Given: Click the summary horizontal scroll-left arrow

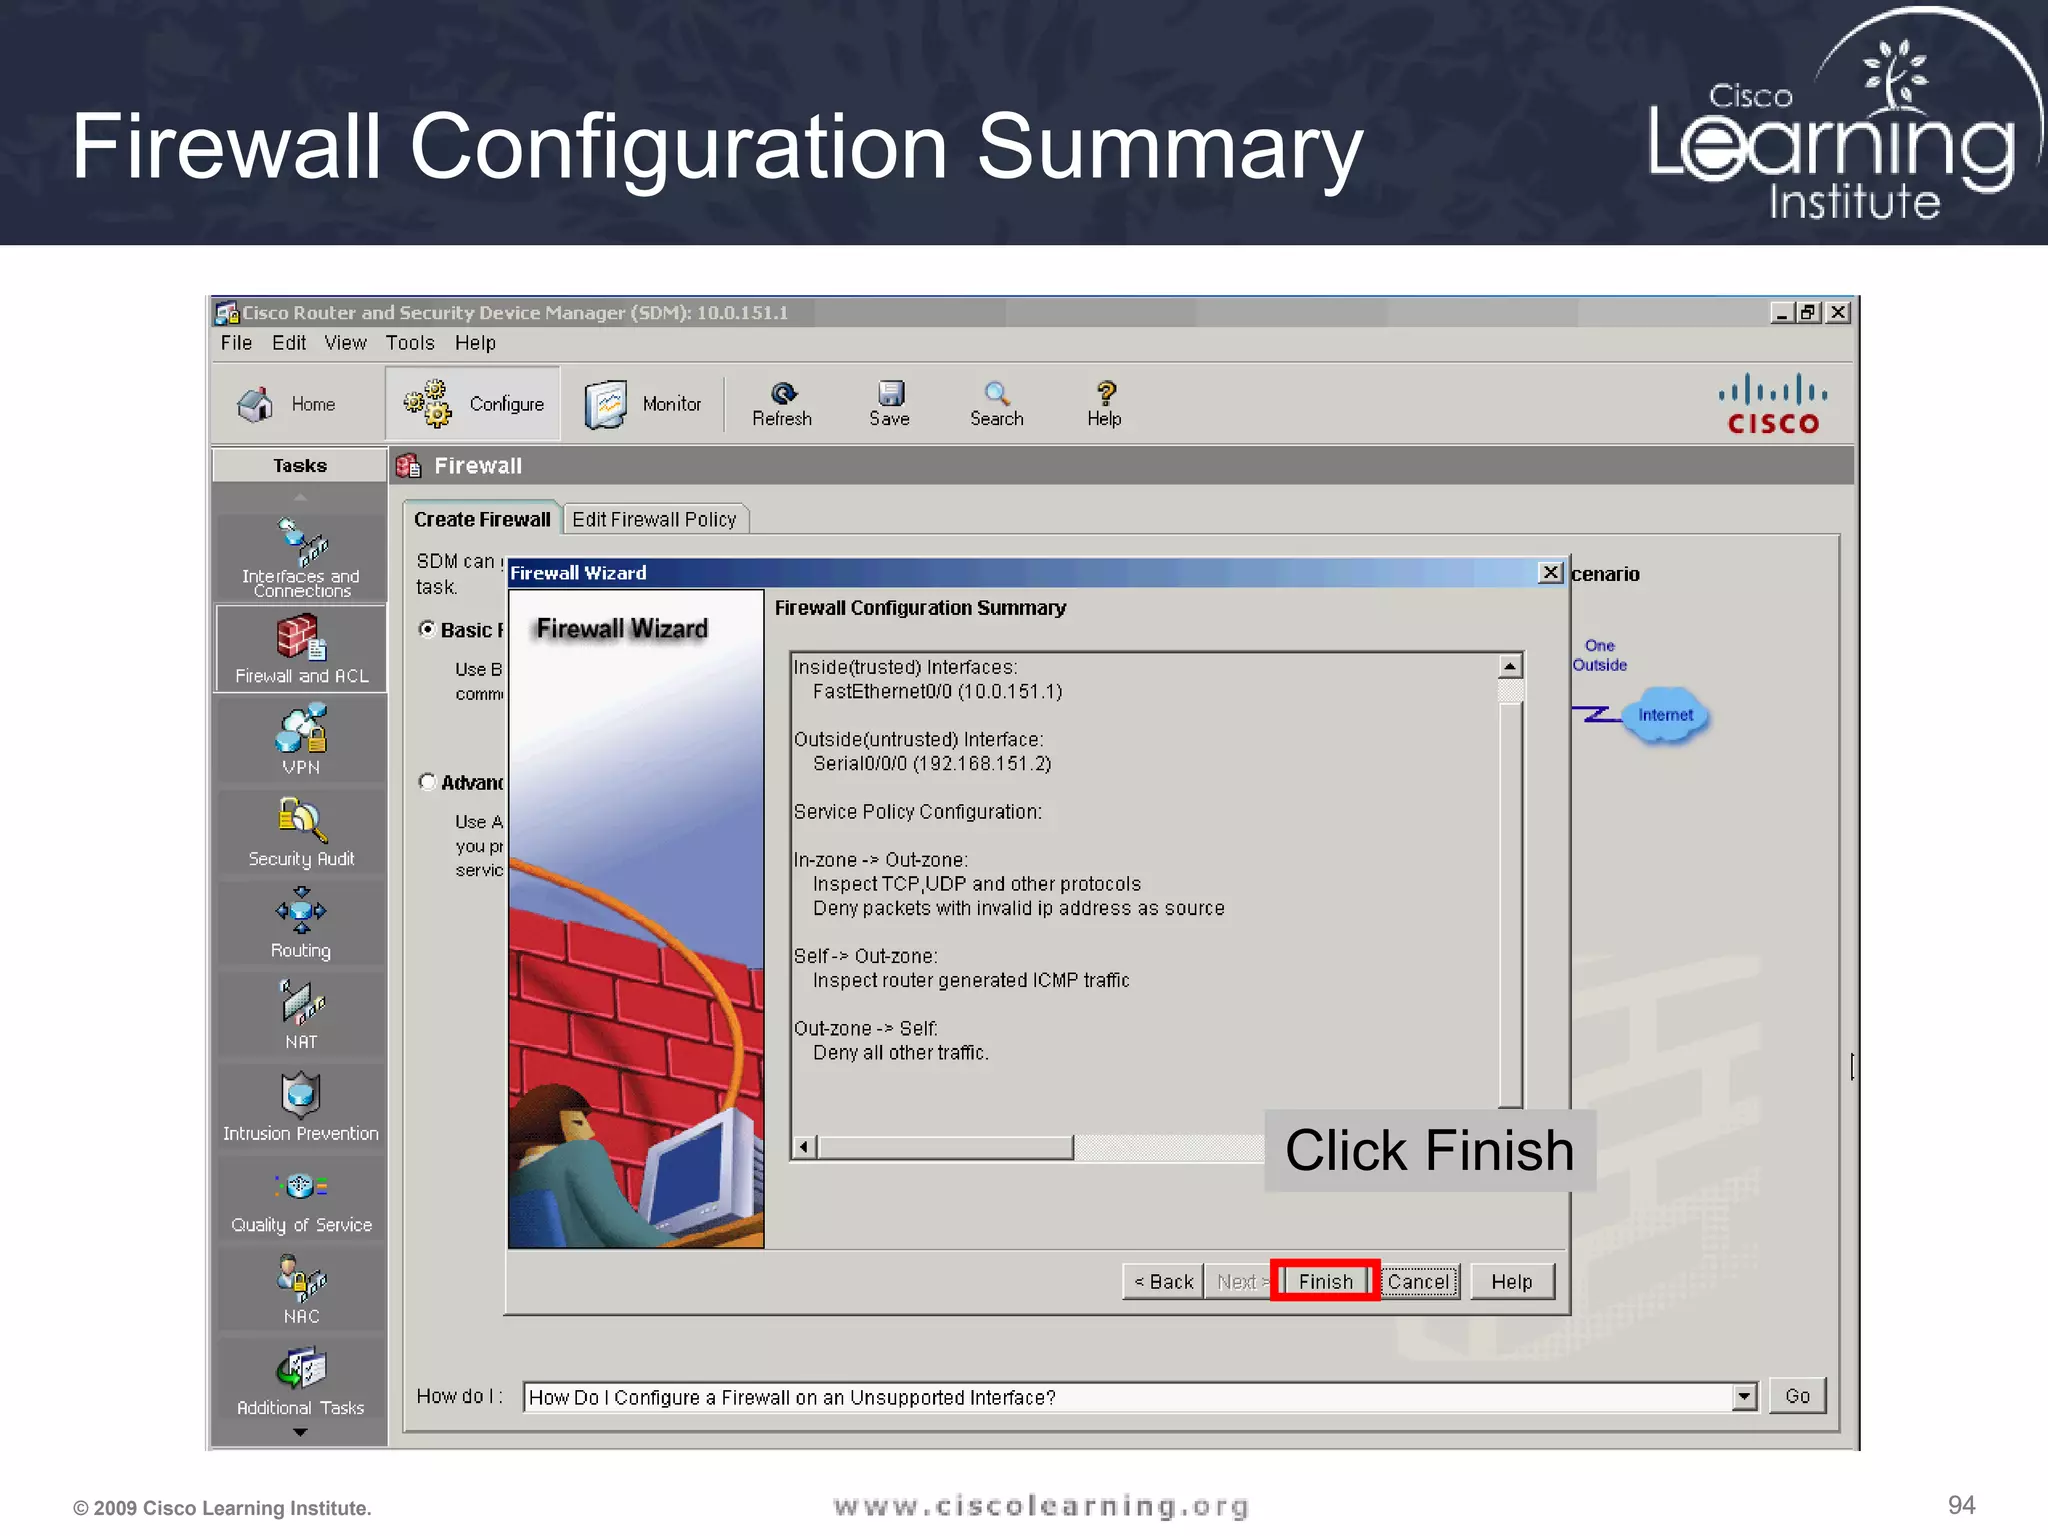Looking at the screenshot, I should tap(805, 1146).
